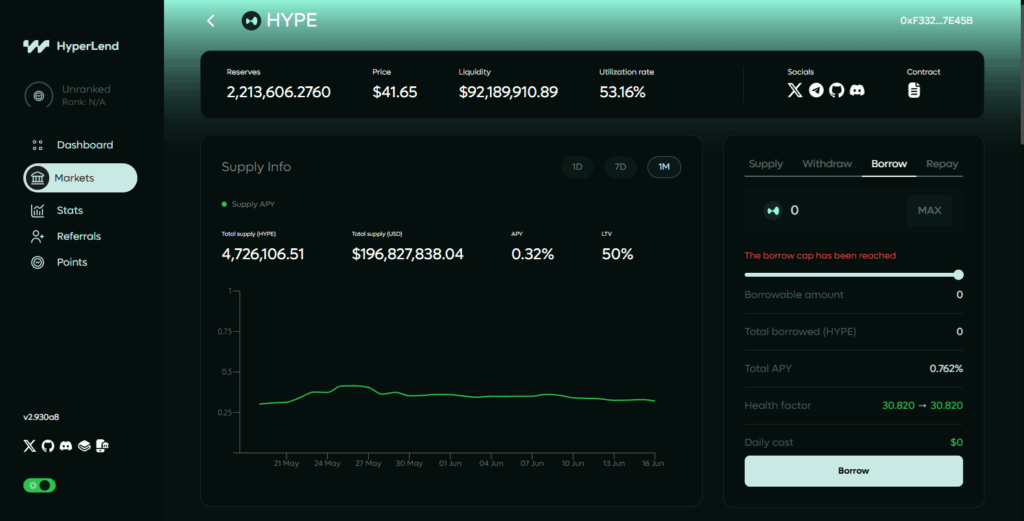
Task: Click the Total APY value 0.762%
Action: click(x=946, y=369)
